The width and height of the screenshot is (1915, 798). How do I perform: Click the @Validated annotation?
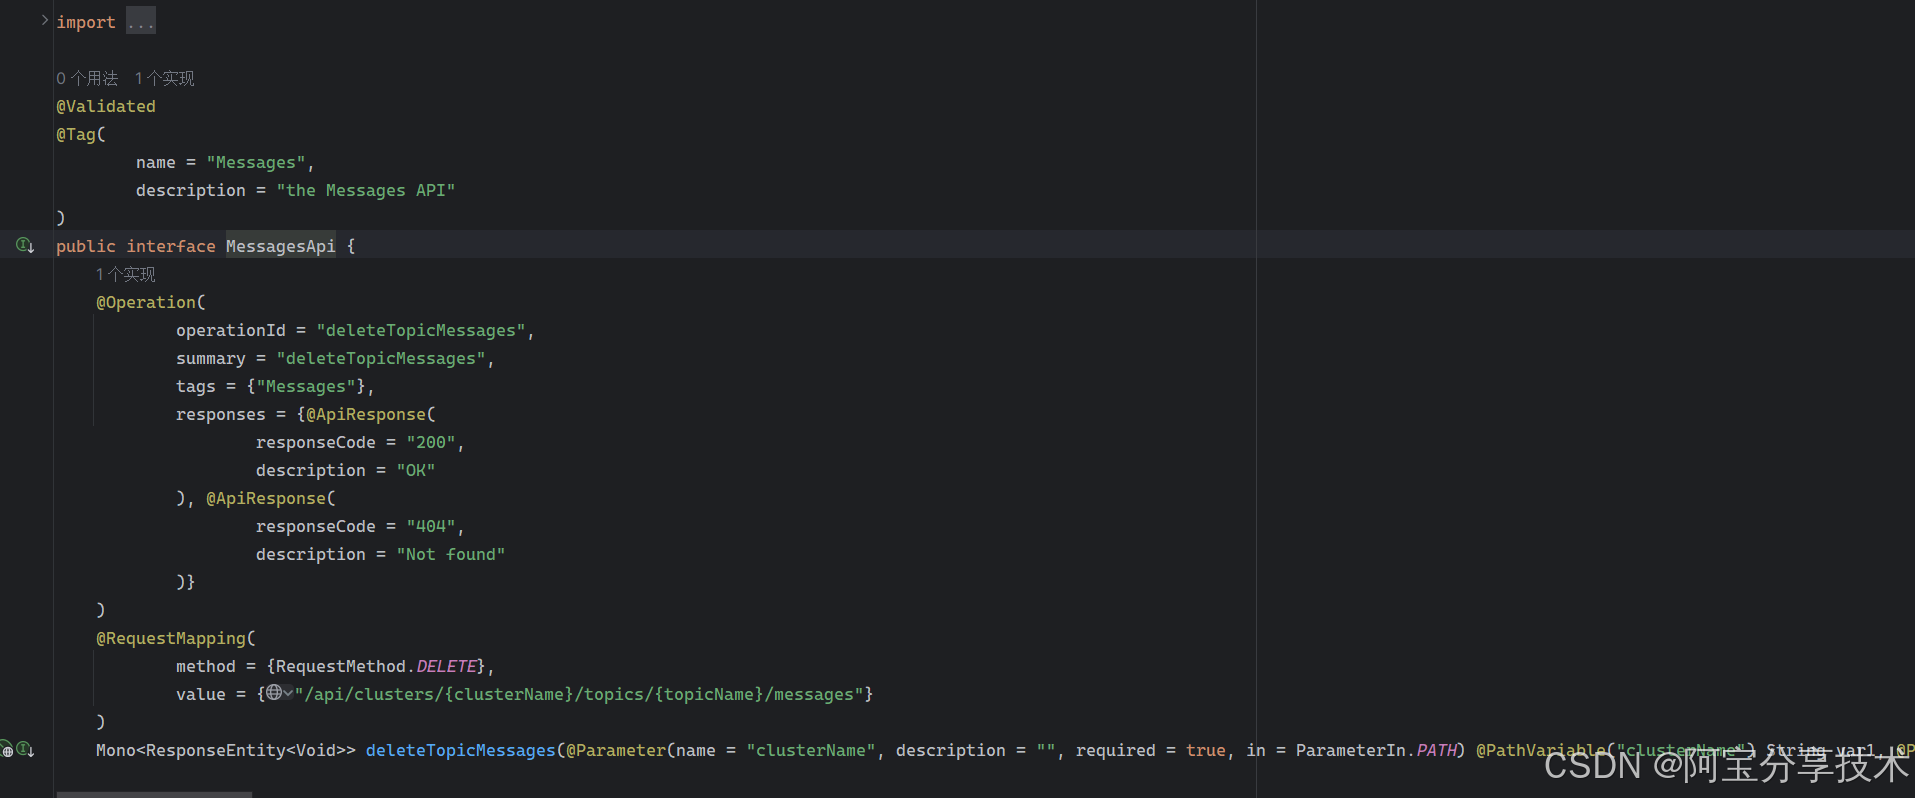[106, 106]
